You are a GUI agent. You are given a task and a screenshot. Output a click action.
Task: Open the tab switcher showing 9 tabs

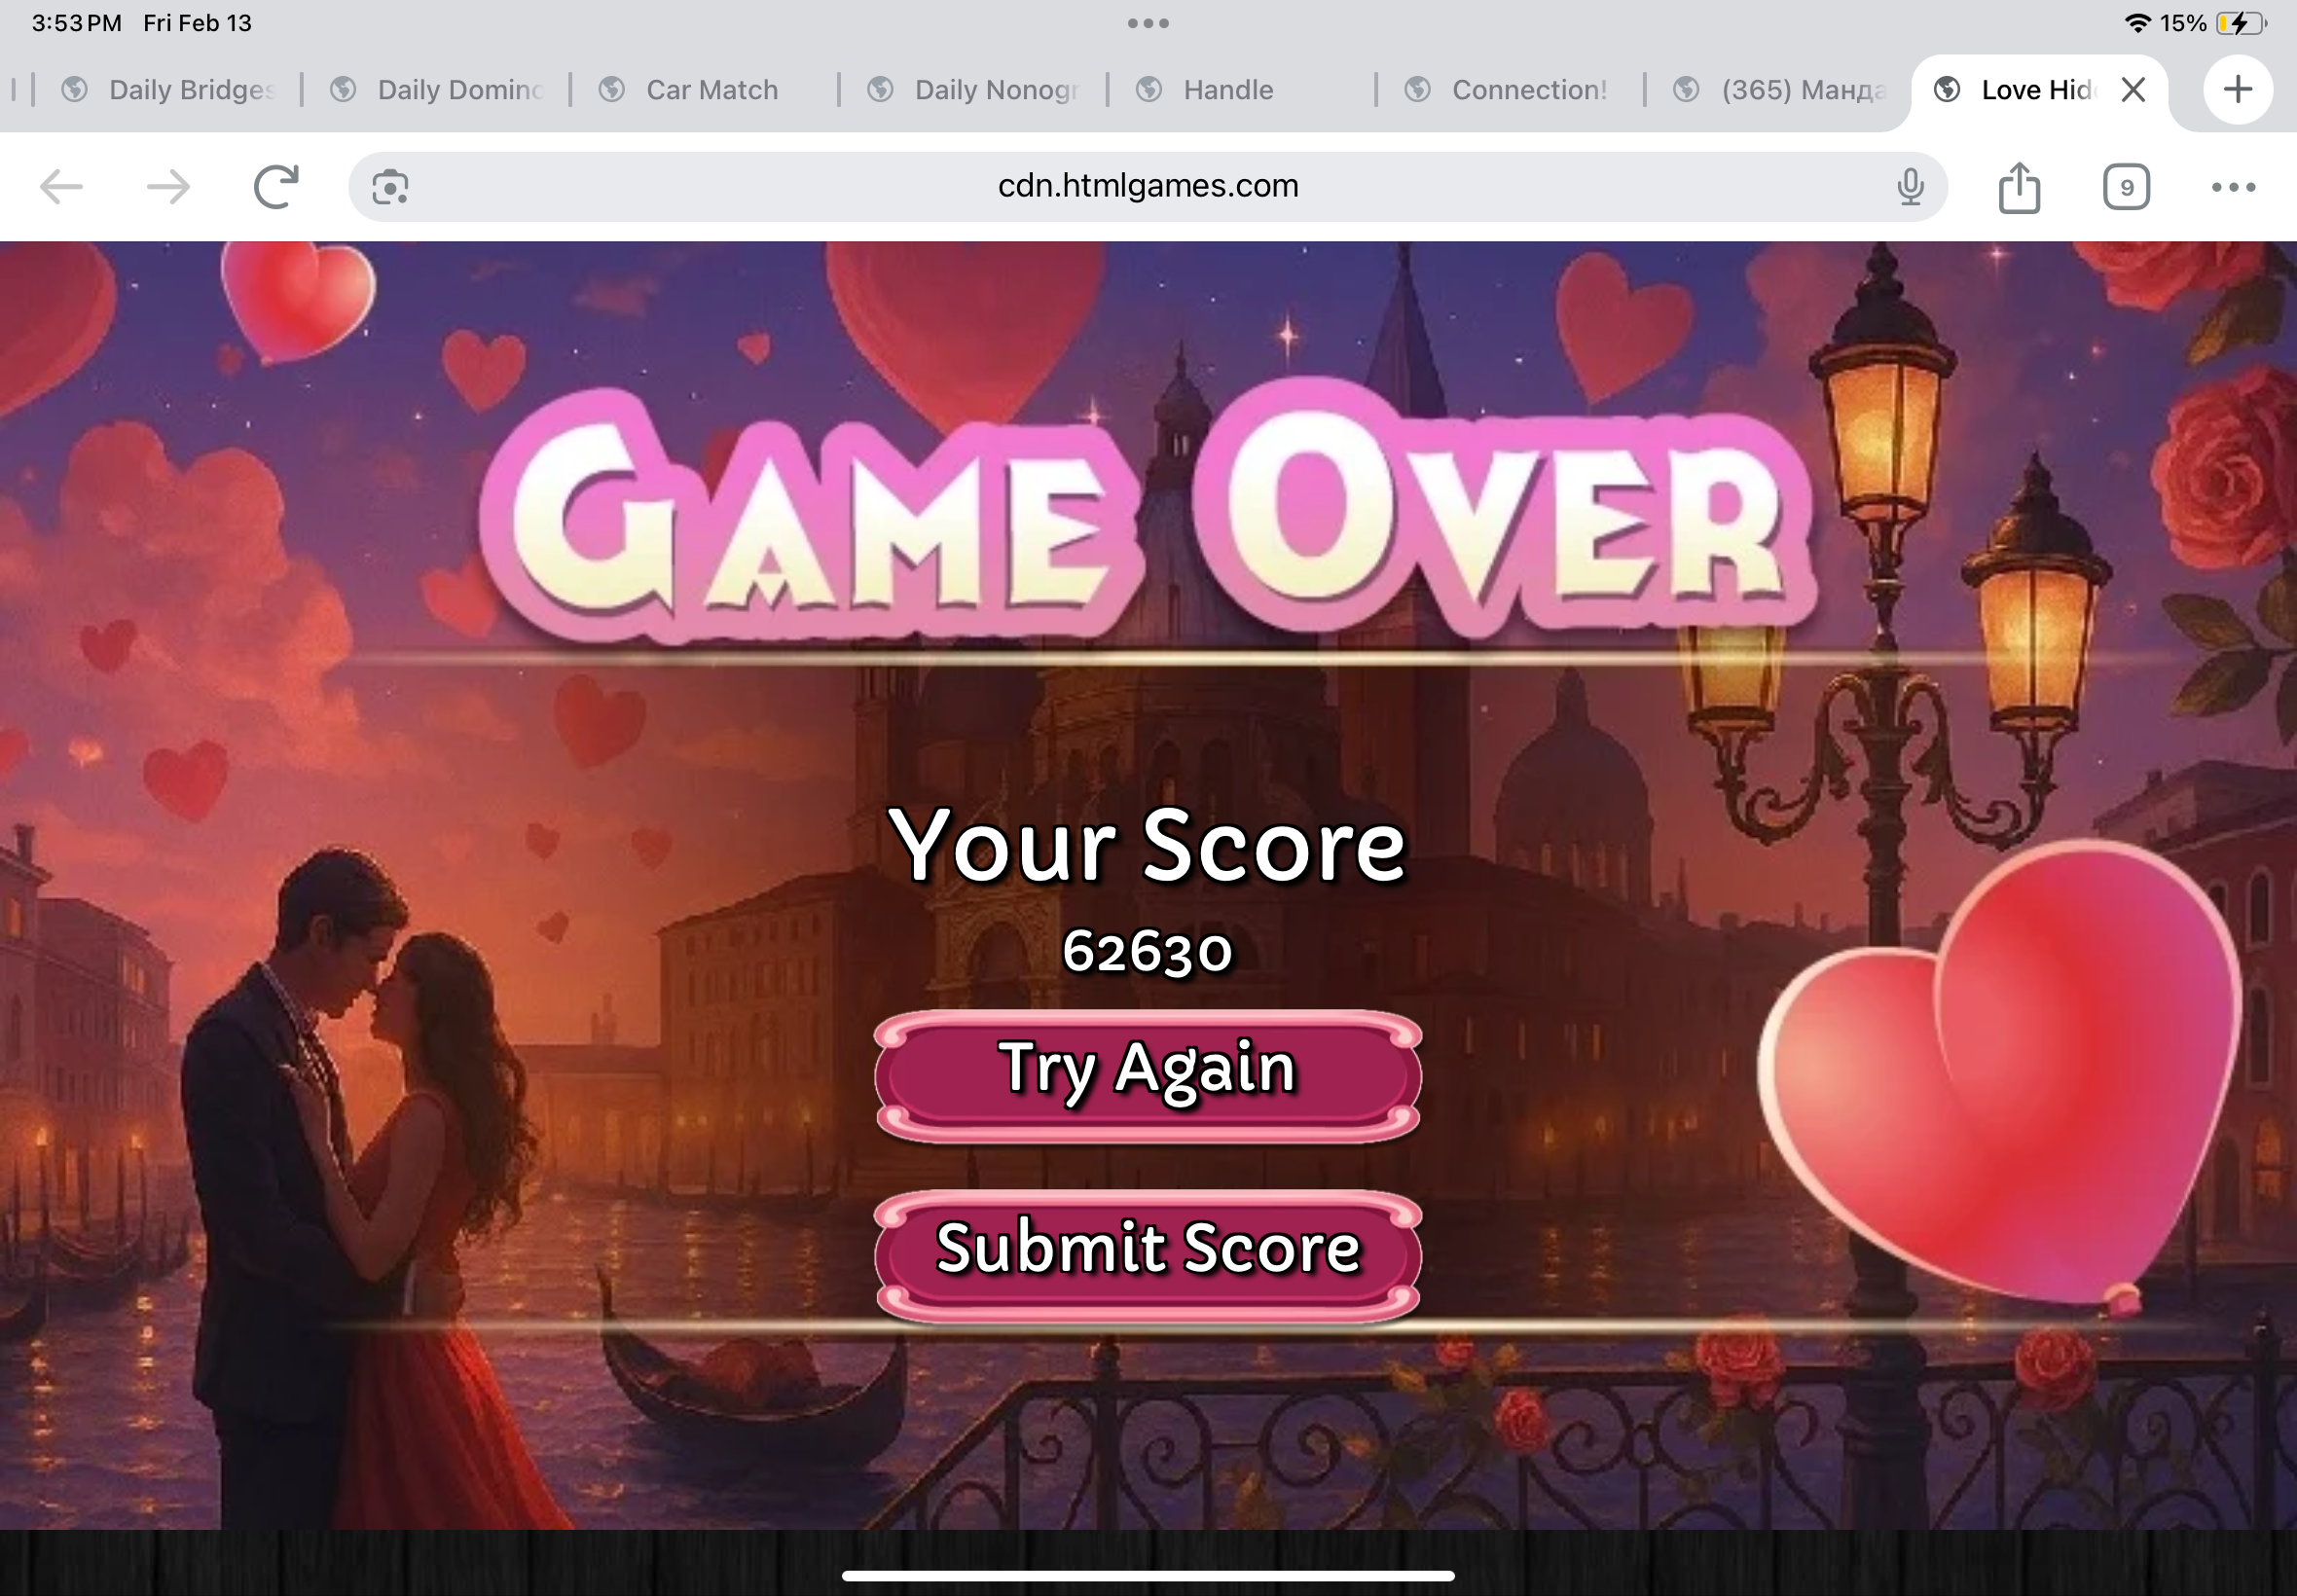pos(2126,187)
